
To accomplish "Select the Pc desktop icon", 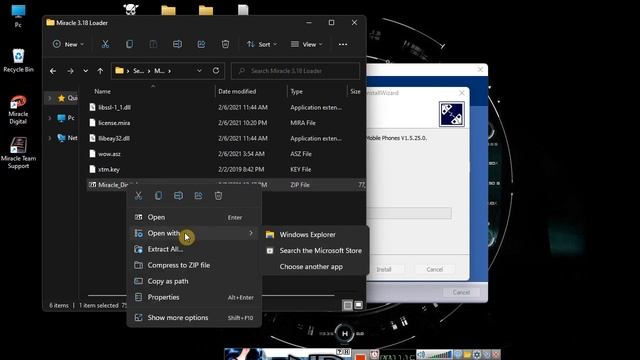I will coord(18,16).
